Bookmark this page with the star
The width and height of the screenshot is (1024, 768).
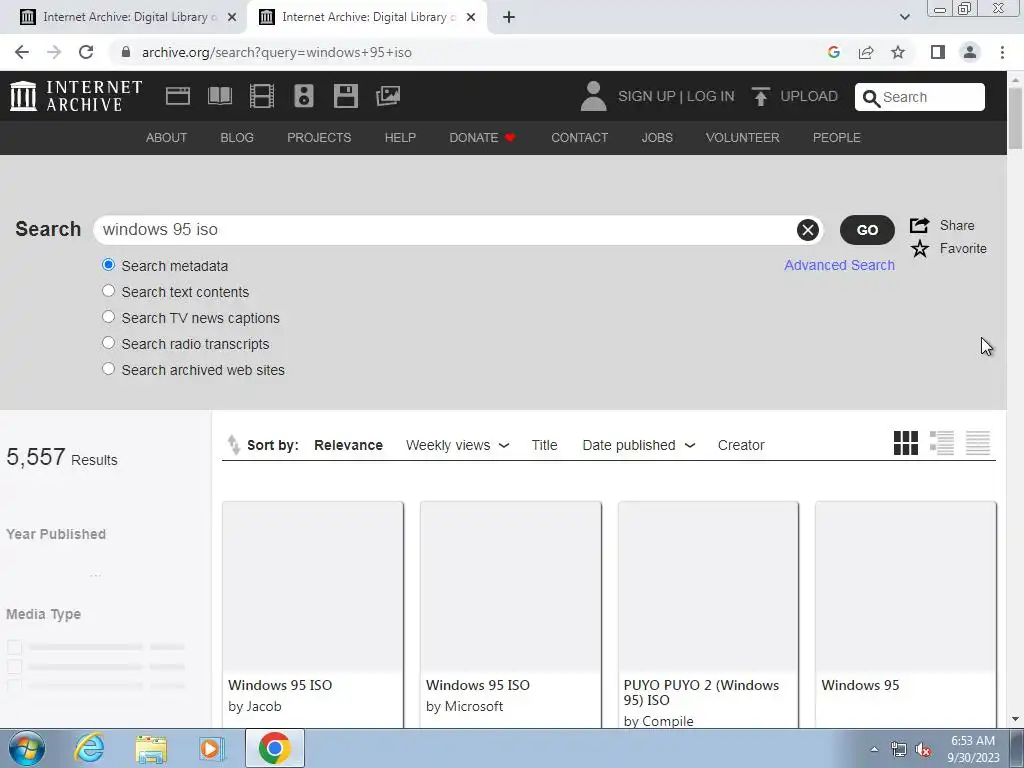[x=898, y=52]
